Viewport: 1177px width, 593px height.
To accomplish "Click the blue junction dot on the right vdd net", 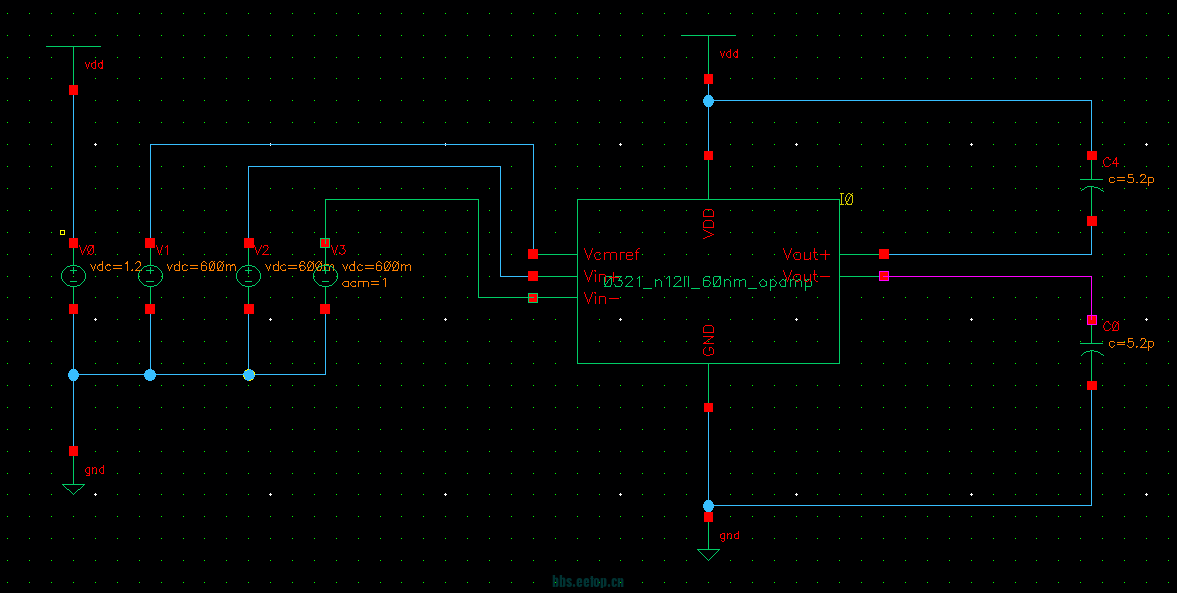I will 708,101.
